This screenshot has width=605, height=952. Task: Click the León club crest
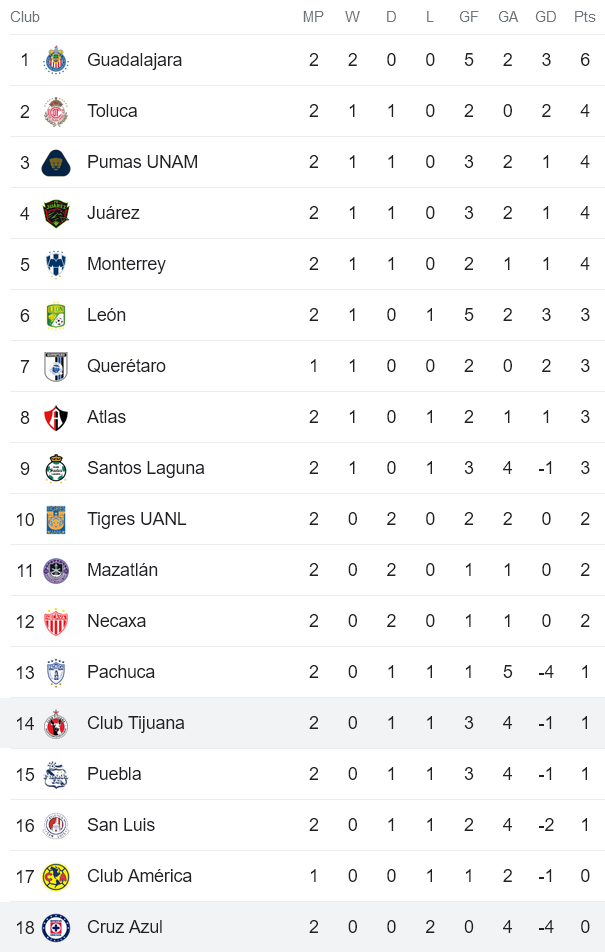pos(57,315)
